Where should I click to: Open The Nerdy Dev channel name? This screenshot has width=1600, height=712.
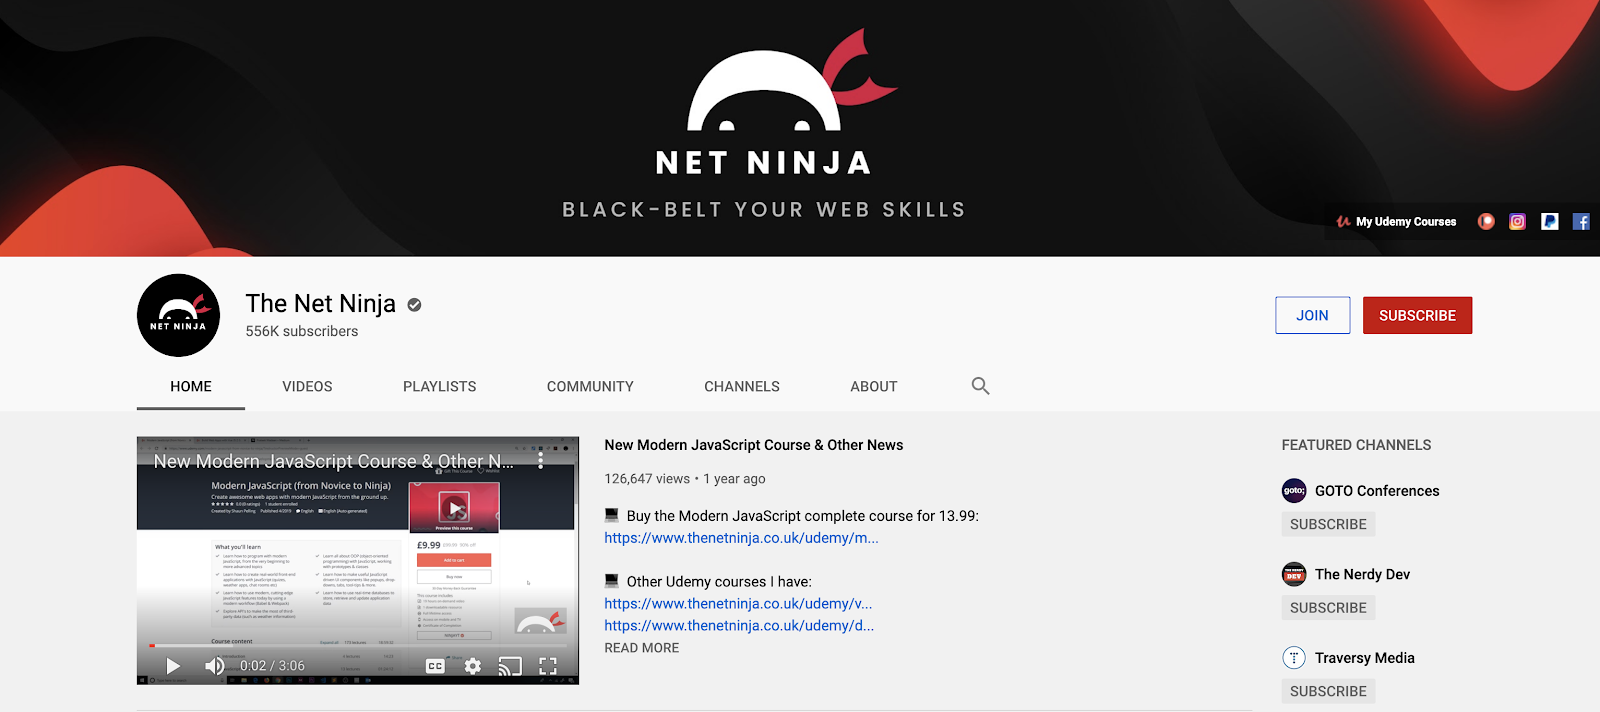click(1362, 574)
